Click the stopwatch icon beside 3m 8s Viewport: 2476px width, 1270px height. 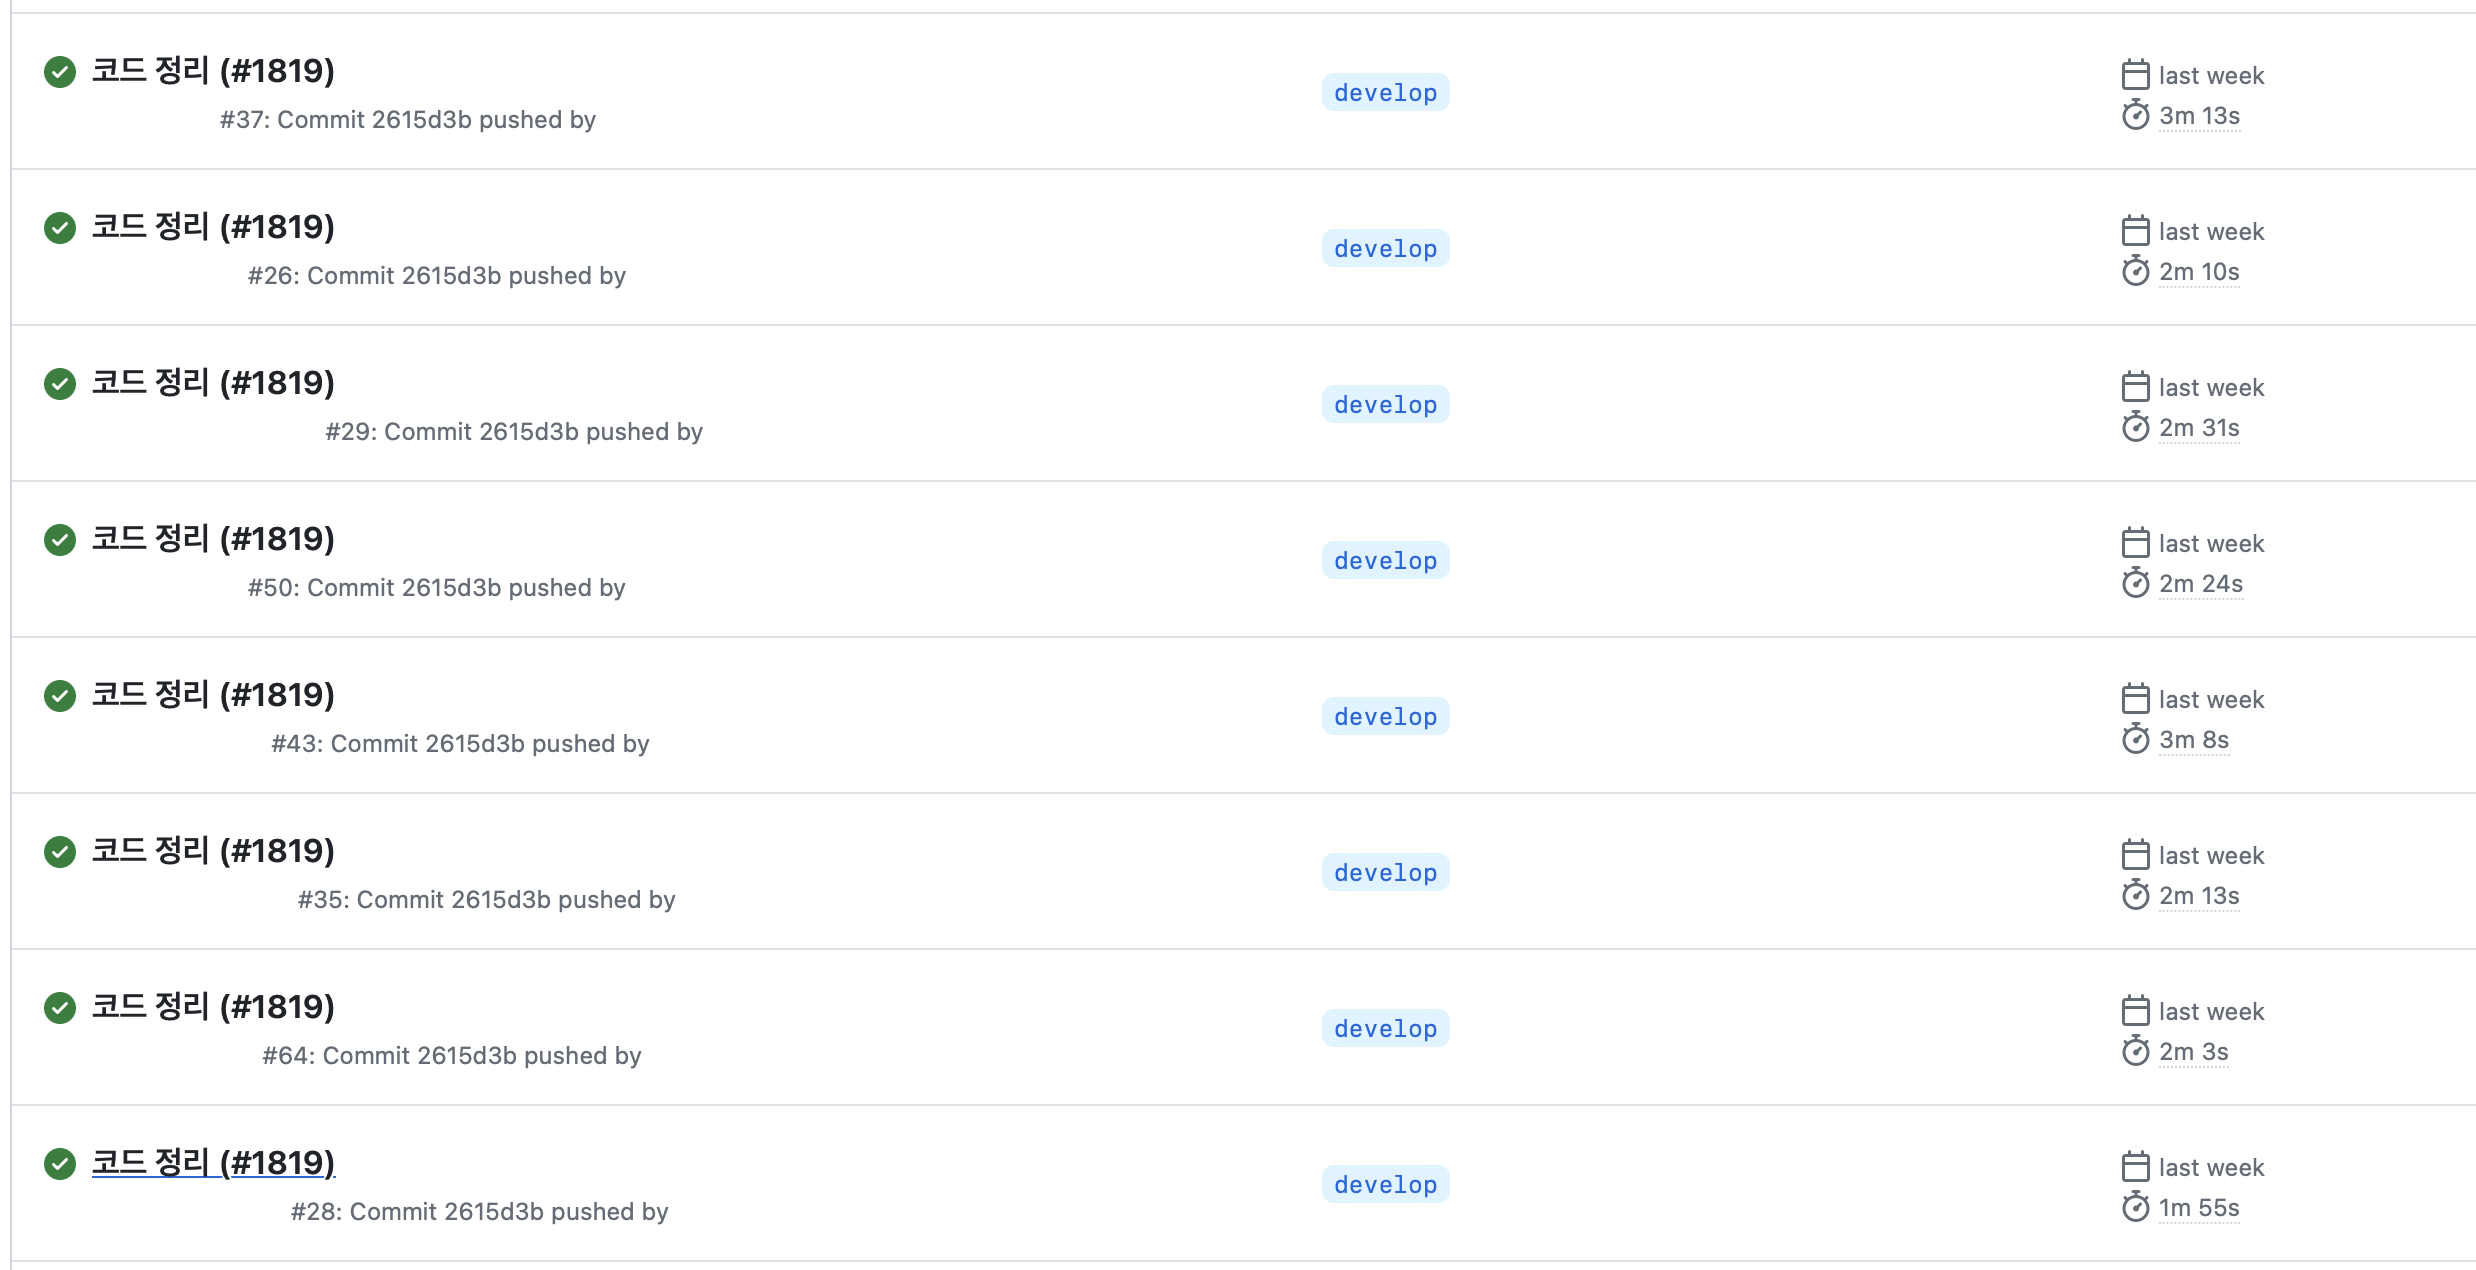pyautogui.click(x=2135, y=739)
